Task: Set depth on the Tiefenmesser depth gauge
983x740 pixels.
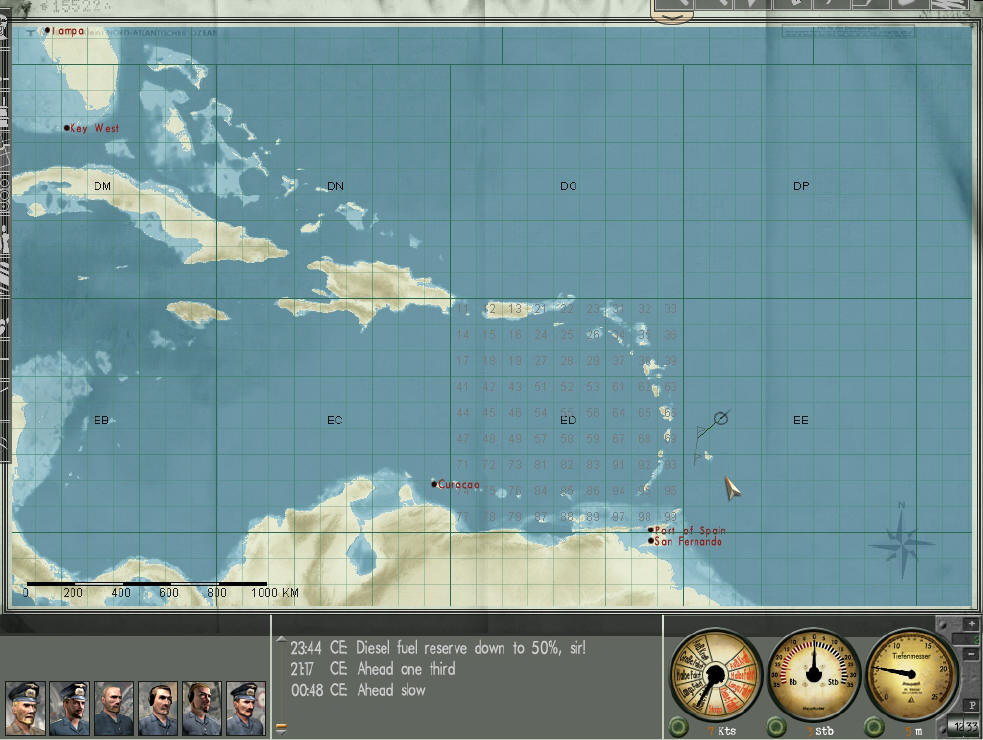Action: tap(911, 674)
